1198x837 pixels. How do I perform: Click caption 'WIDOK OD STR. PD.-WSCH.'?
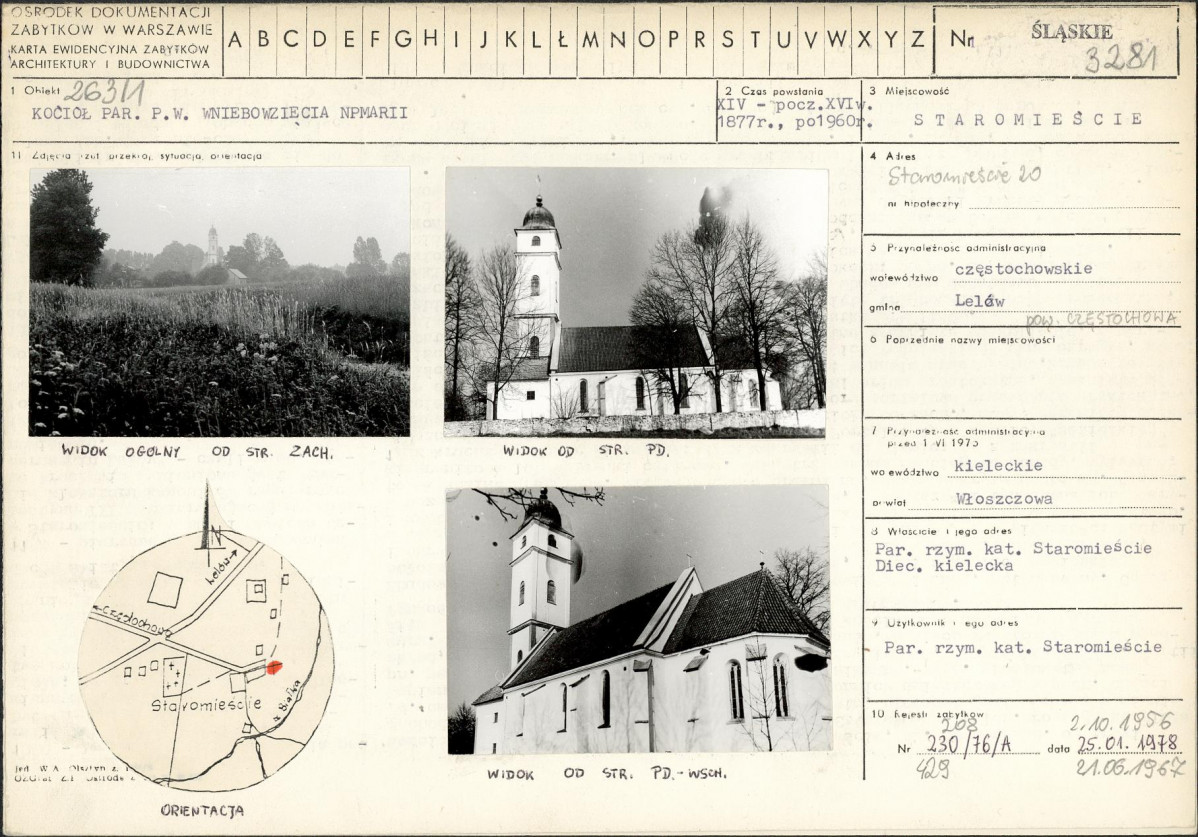click(607, 774)
